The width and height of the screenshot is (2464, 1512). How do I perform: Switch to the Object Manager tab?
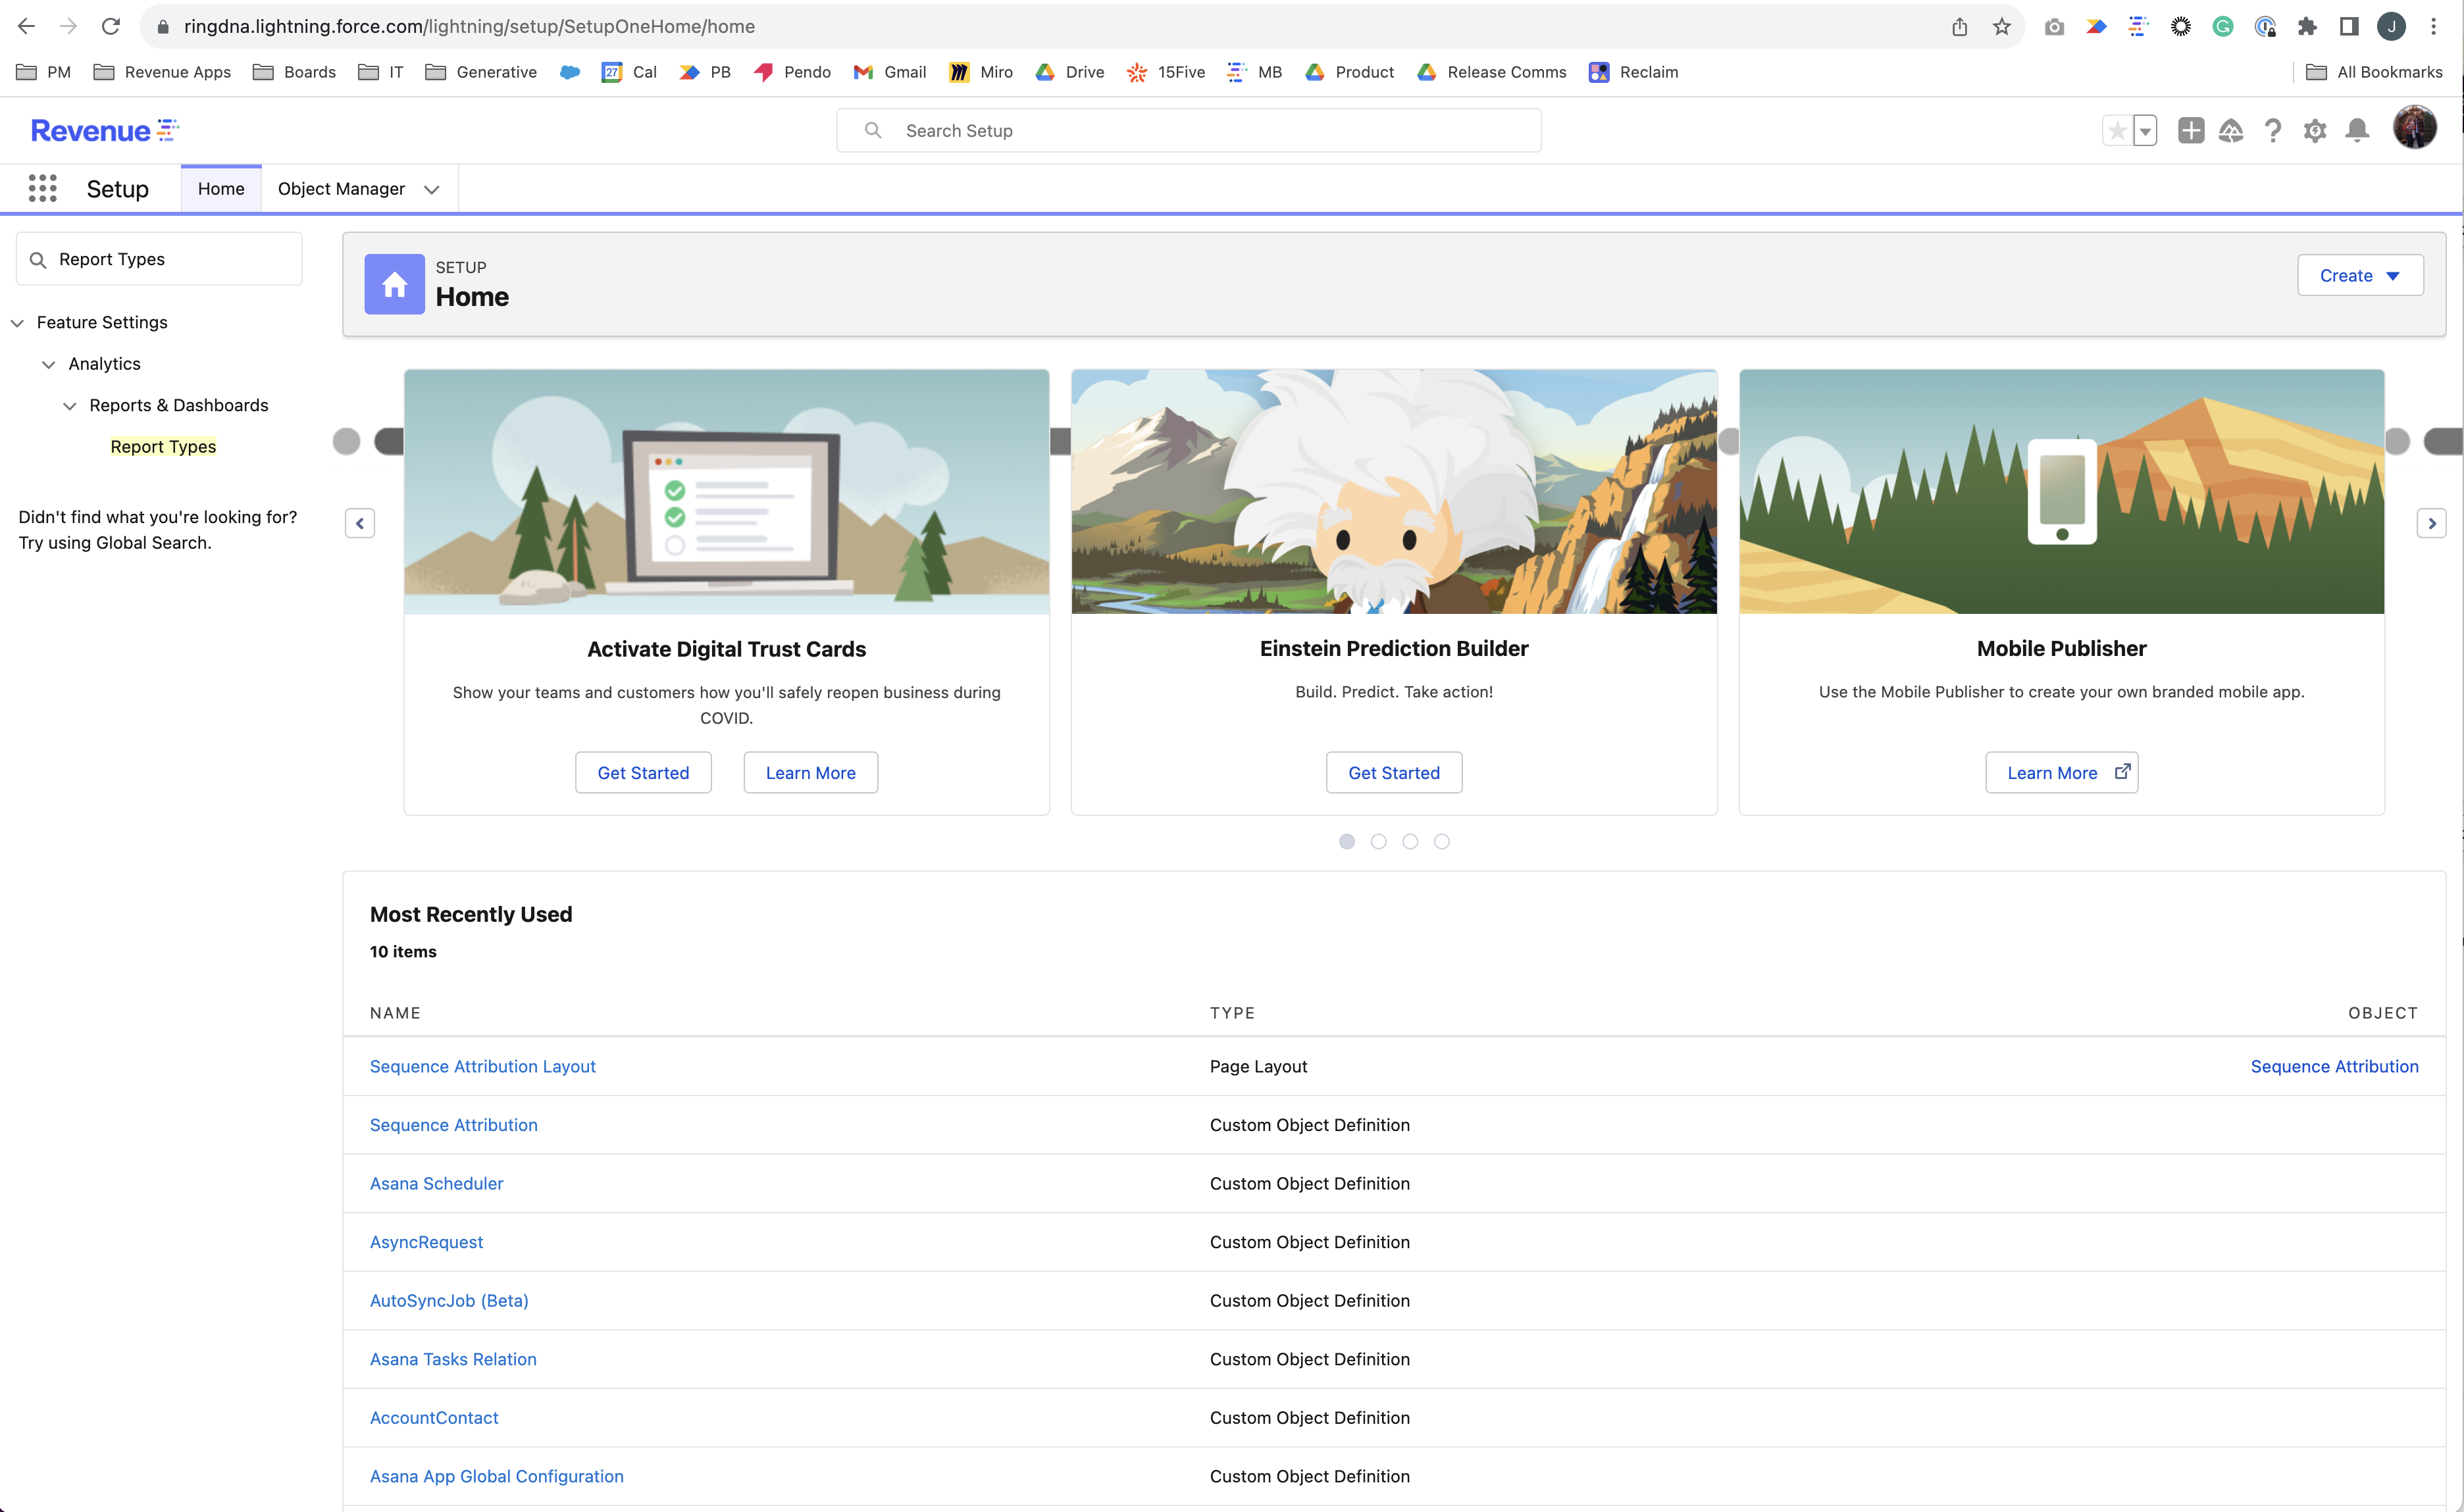[x=341, y=189]
